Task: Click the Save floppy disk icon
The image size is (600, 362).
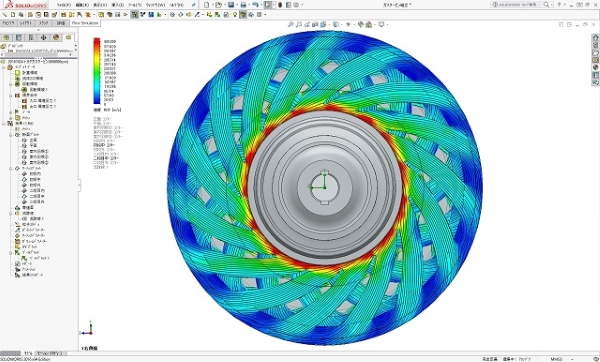Action: tap(231, 5)
